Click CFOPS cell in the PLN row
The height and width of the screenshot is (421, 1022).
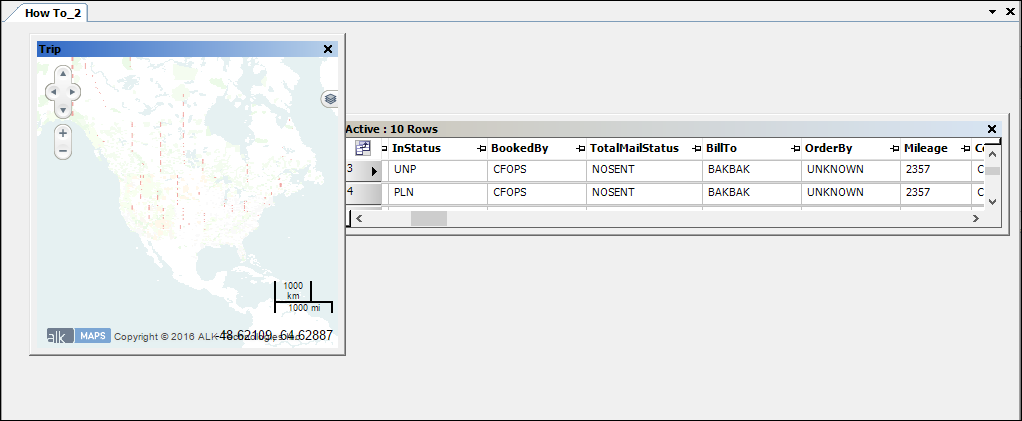click(536, 193)
